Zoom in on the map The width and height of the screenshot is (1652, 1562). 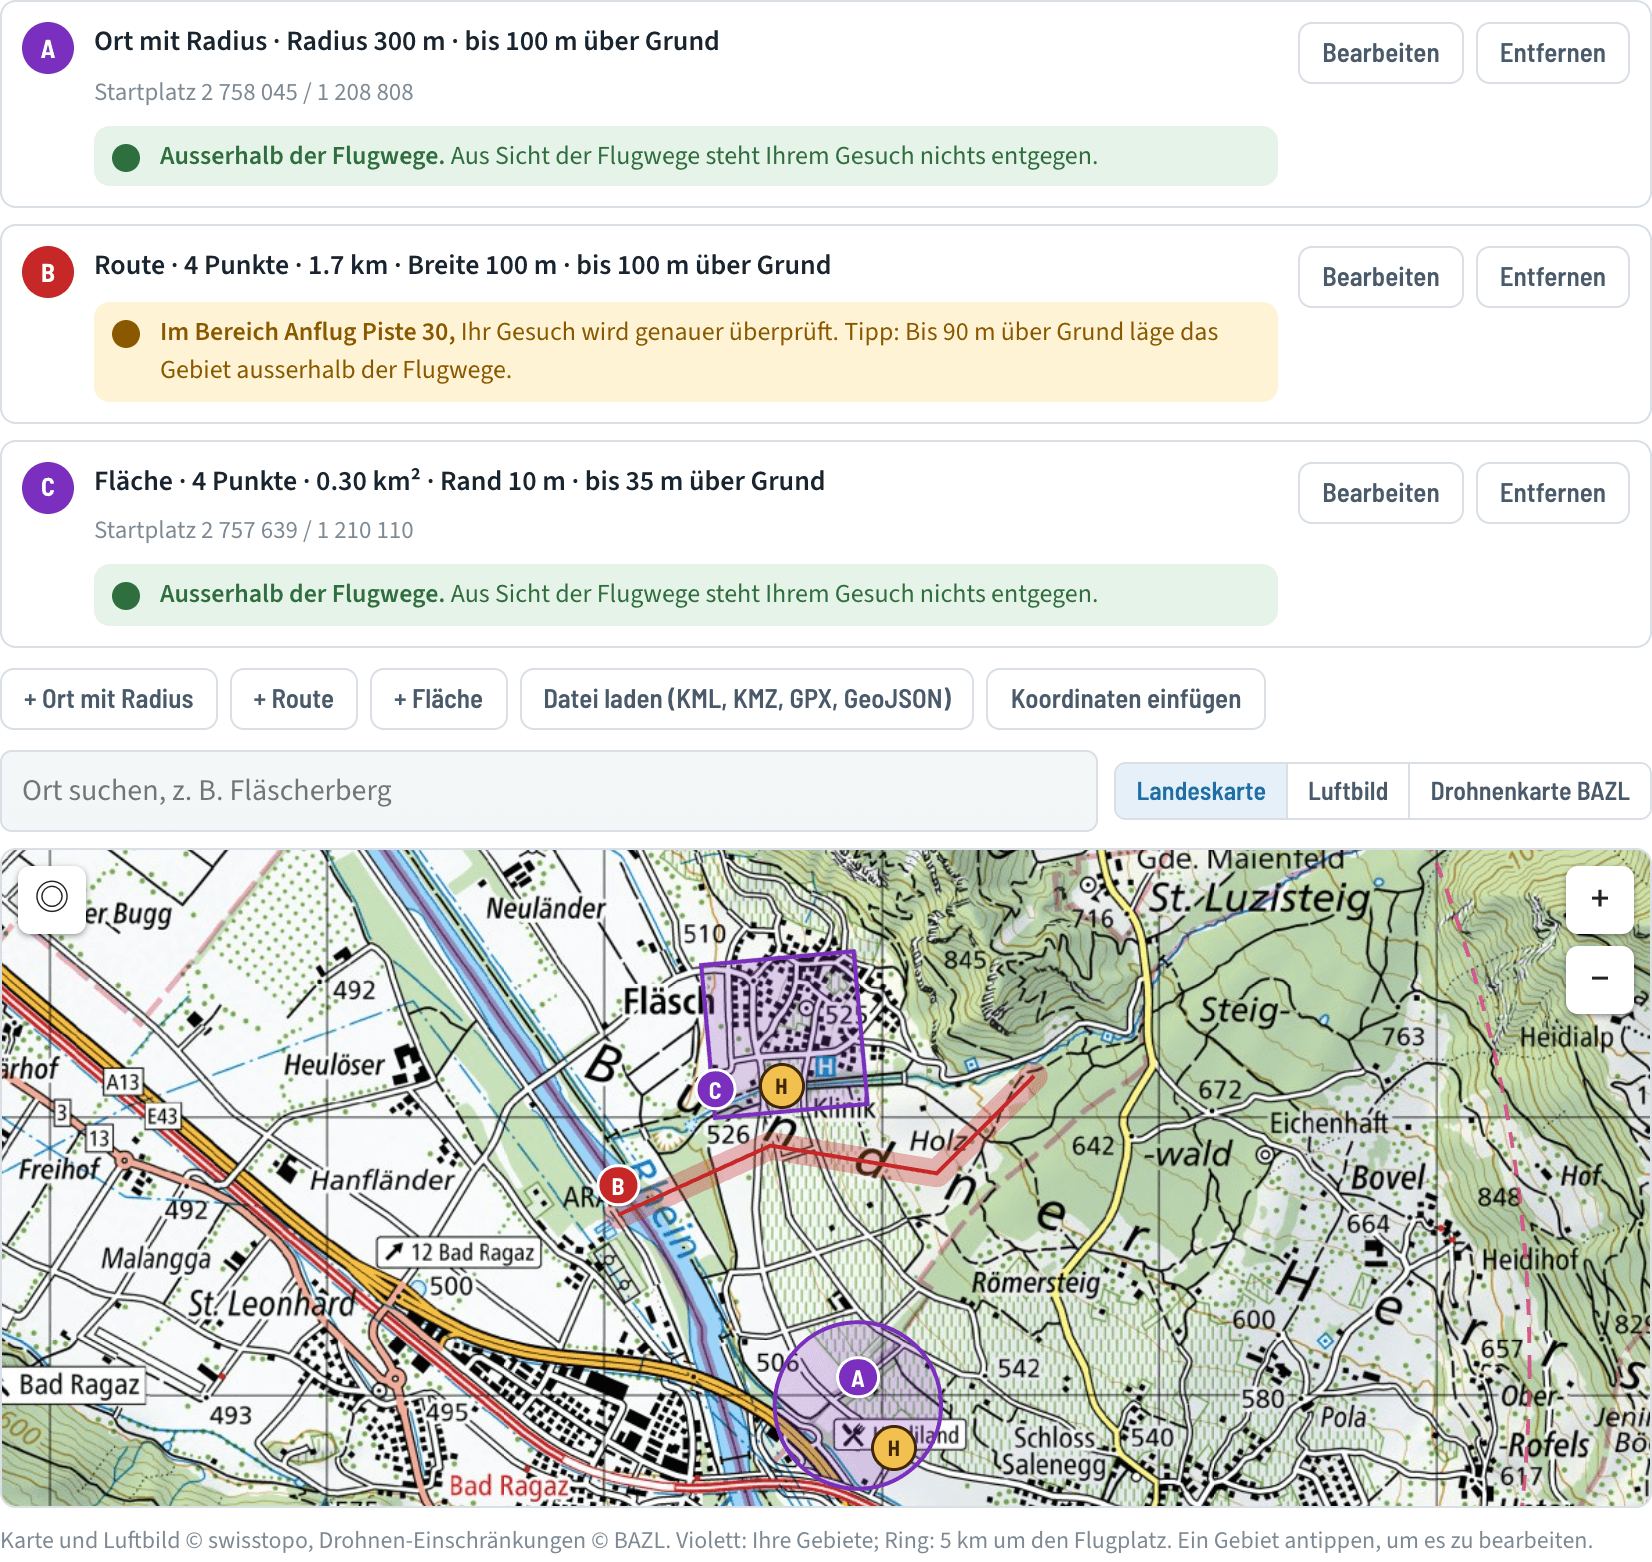(1600, 899)
